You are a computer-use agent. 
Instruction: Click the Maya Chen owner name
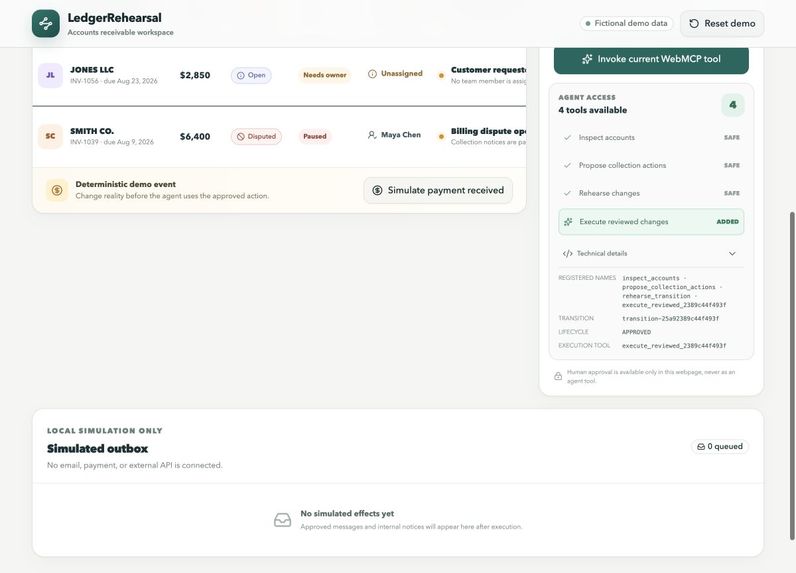click(x=401, y=135)
